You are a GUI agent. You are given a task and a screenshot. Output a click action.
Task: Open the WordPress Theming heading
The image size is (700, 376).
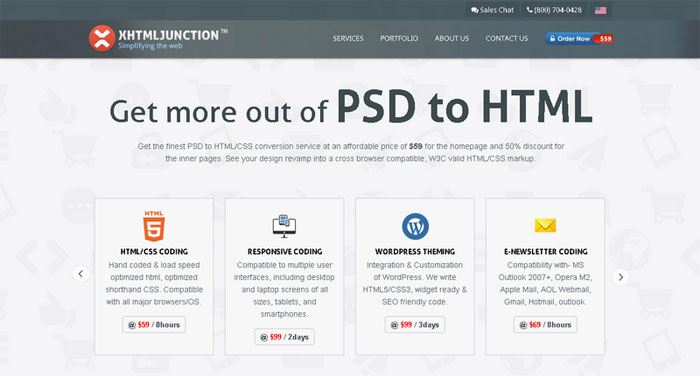pos(415,251)
